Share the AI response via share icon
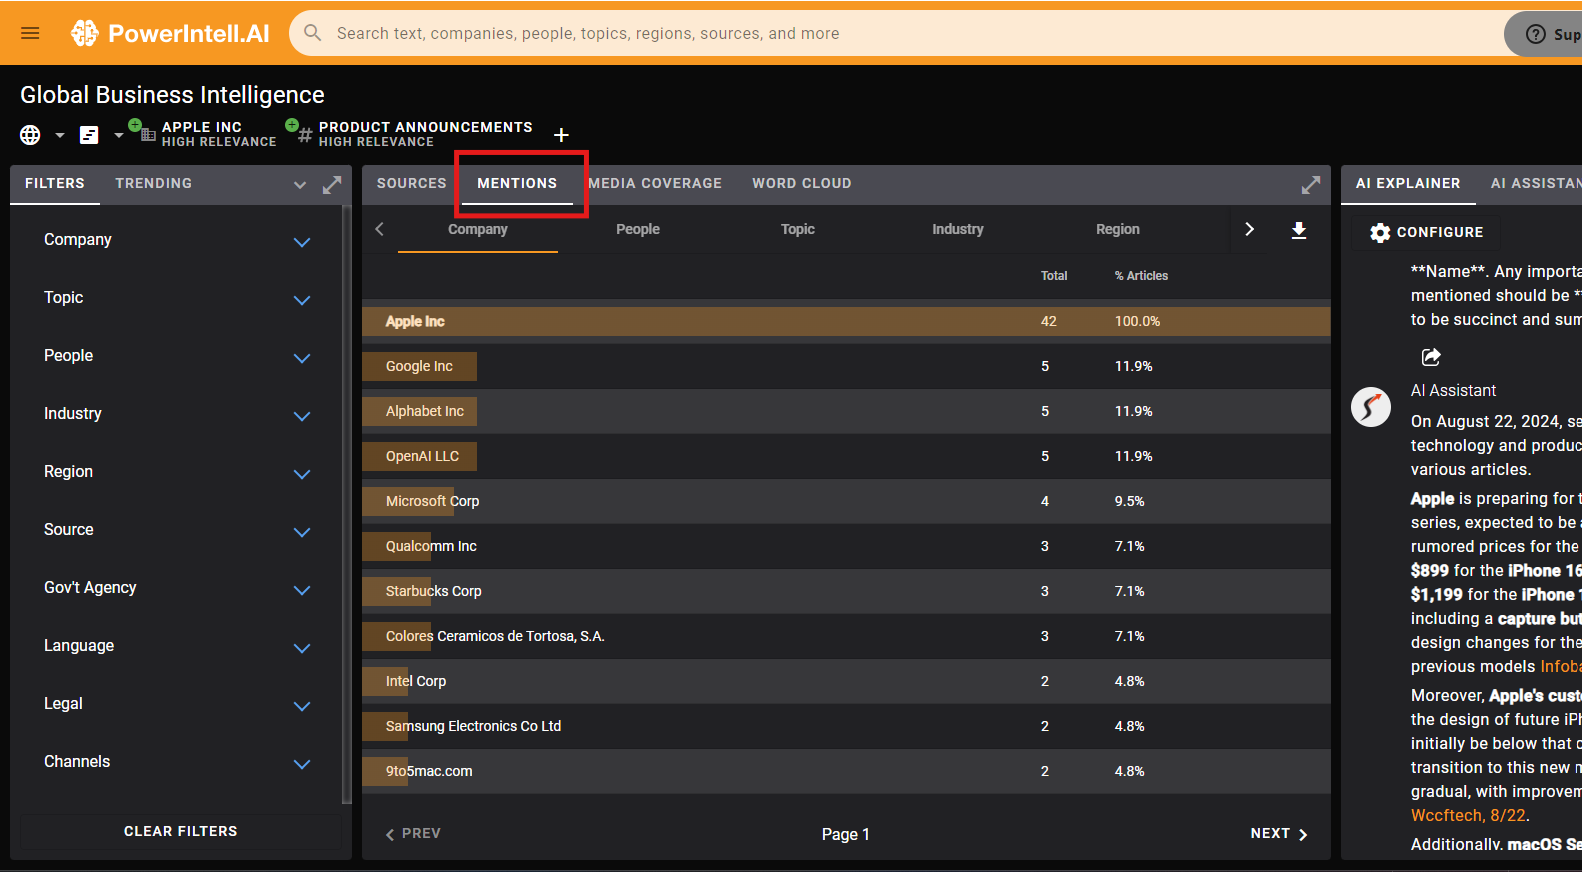Image resolution: width=1582 pixels, height=872 pixels. click(x=1431, y=357)
